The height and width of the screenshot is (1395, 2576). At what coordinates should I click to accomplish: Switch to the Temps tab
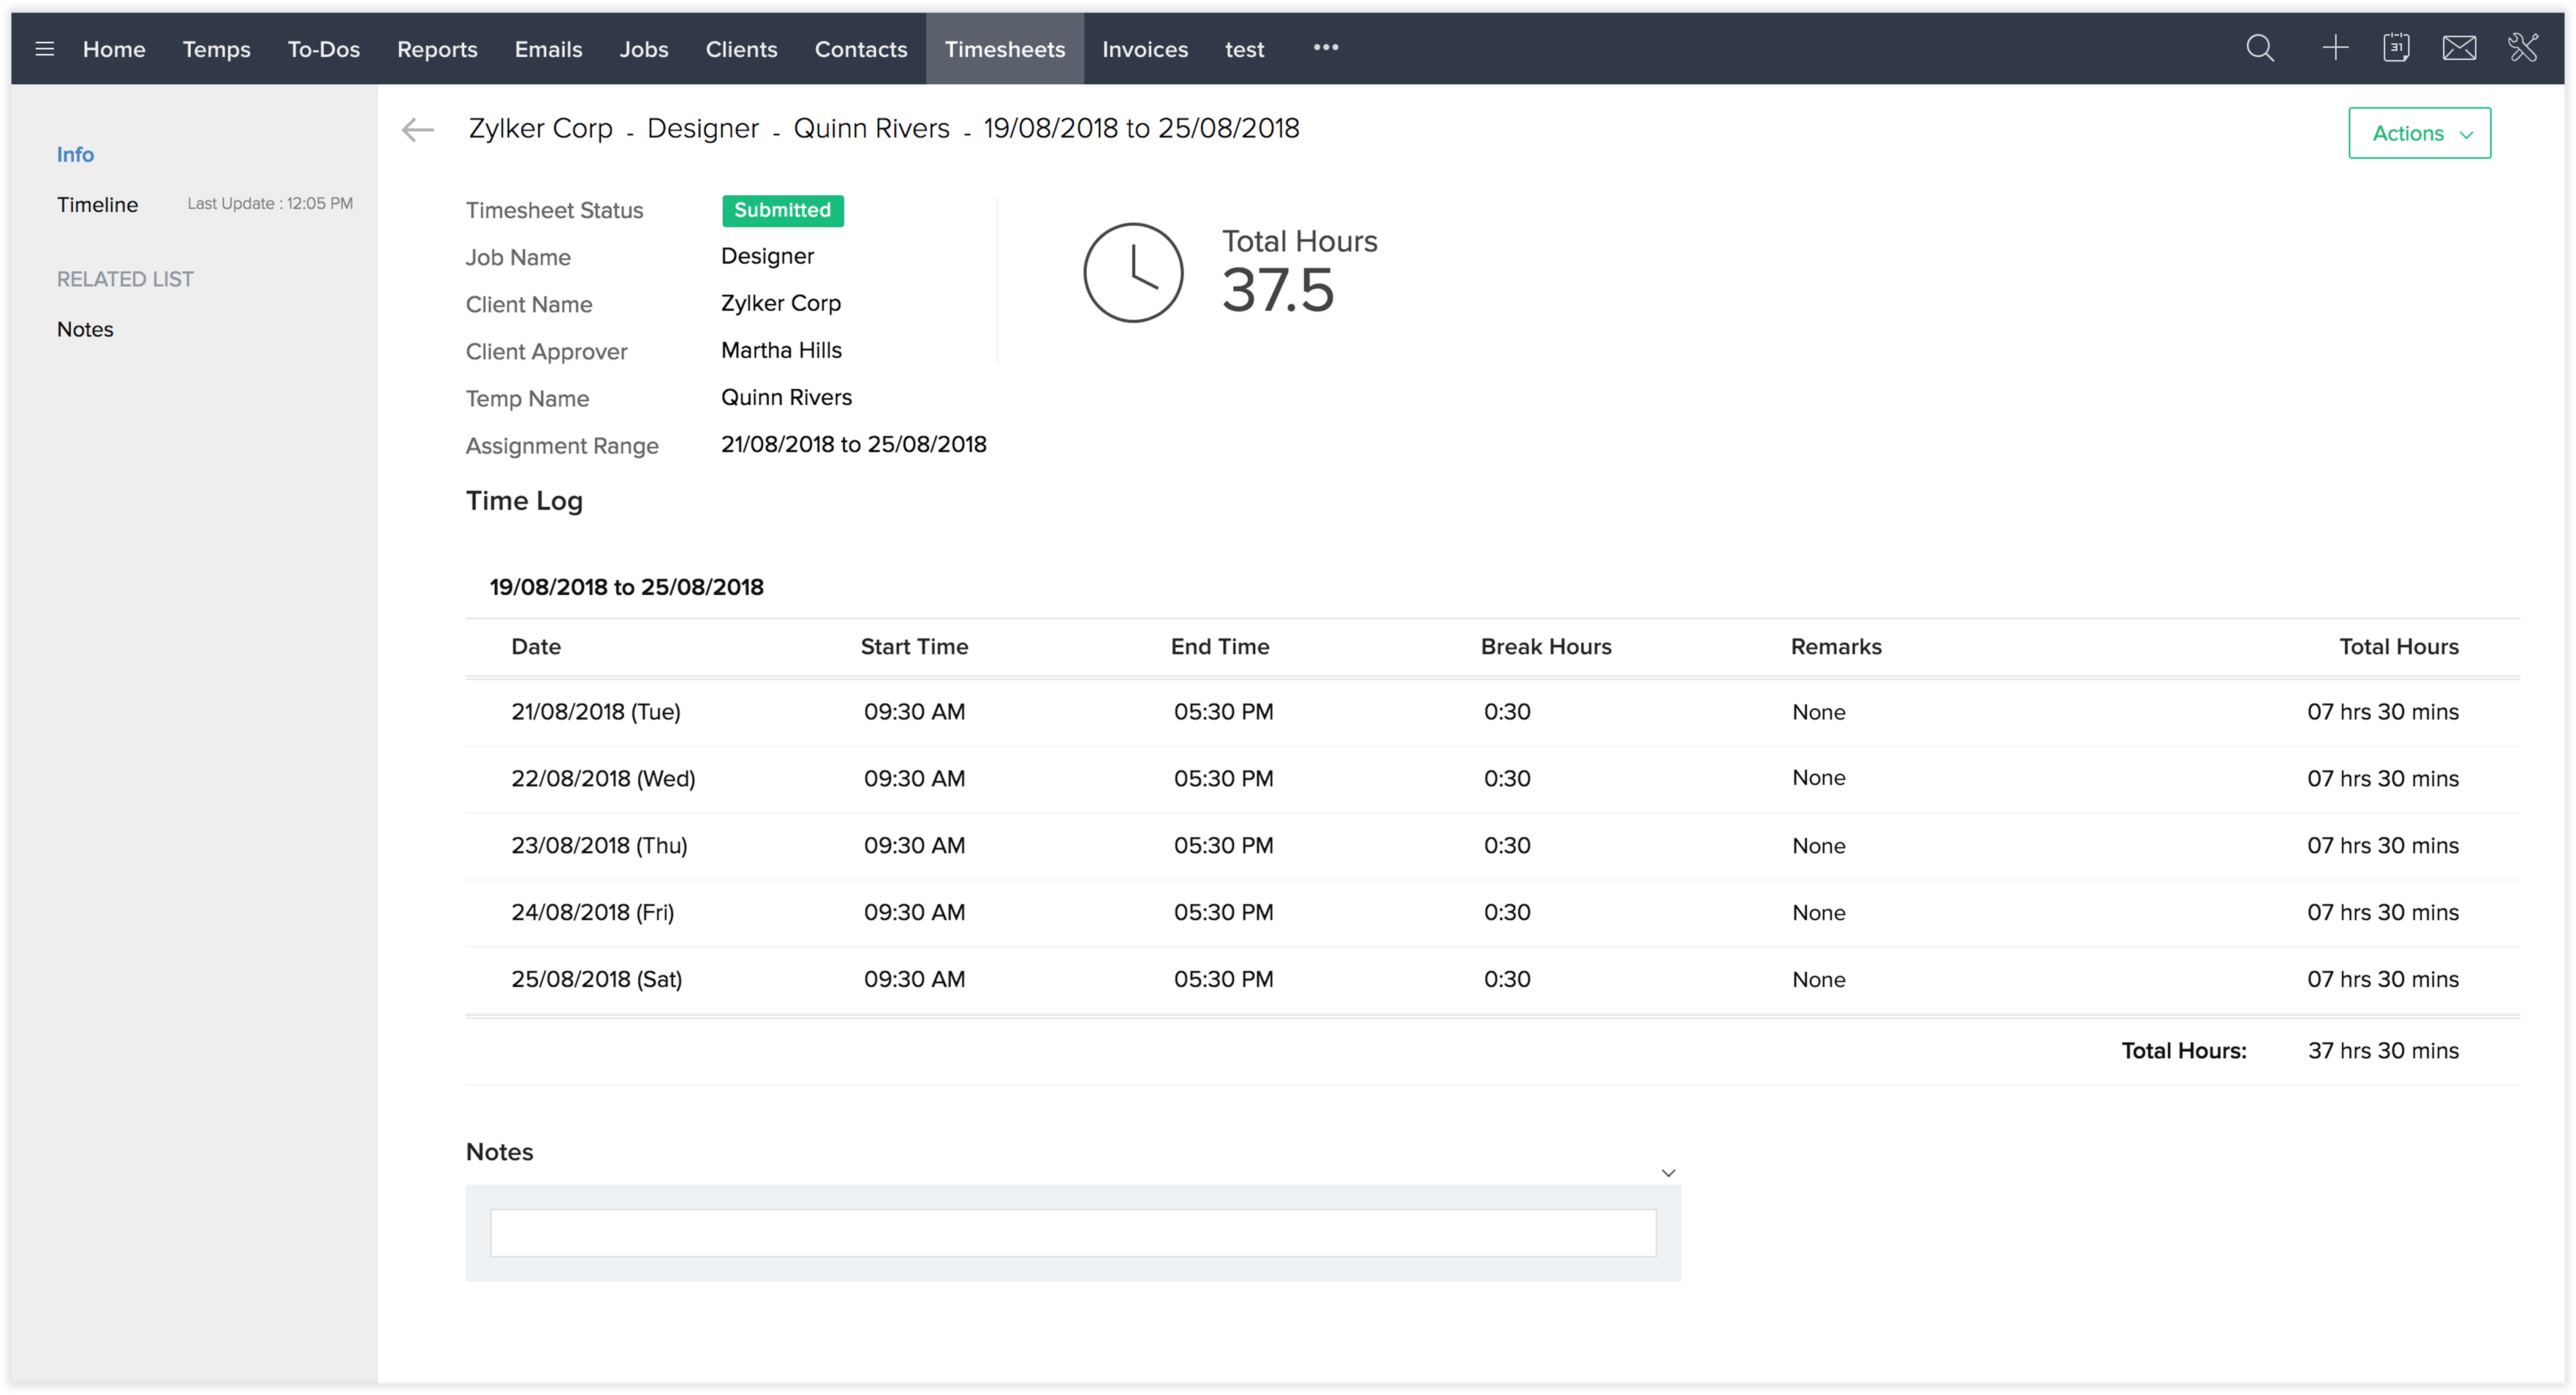click(216, 48)
